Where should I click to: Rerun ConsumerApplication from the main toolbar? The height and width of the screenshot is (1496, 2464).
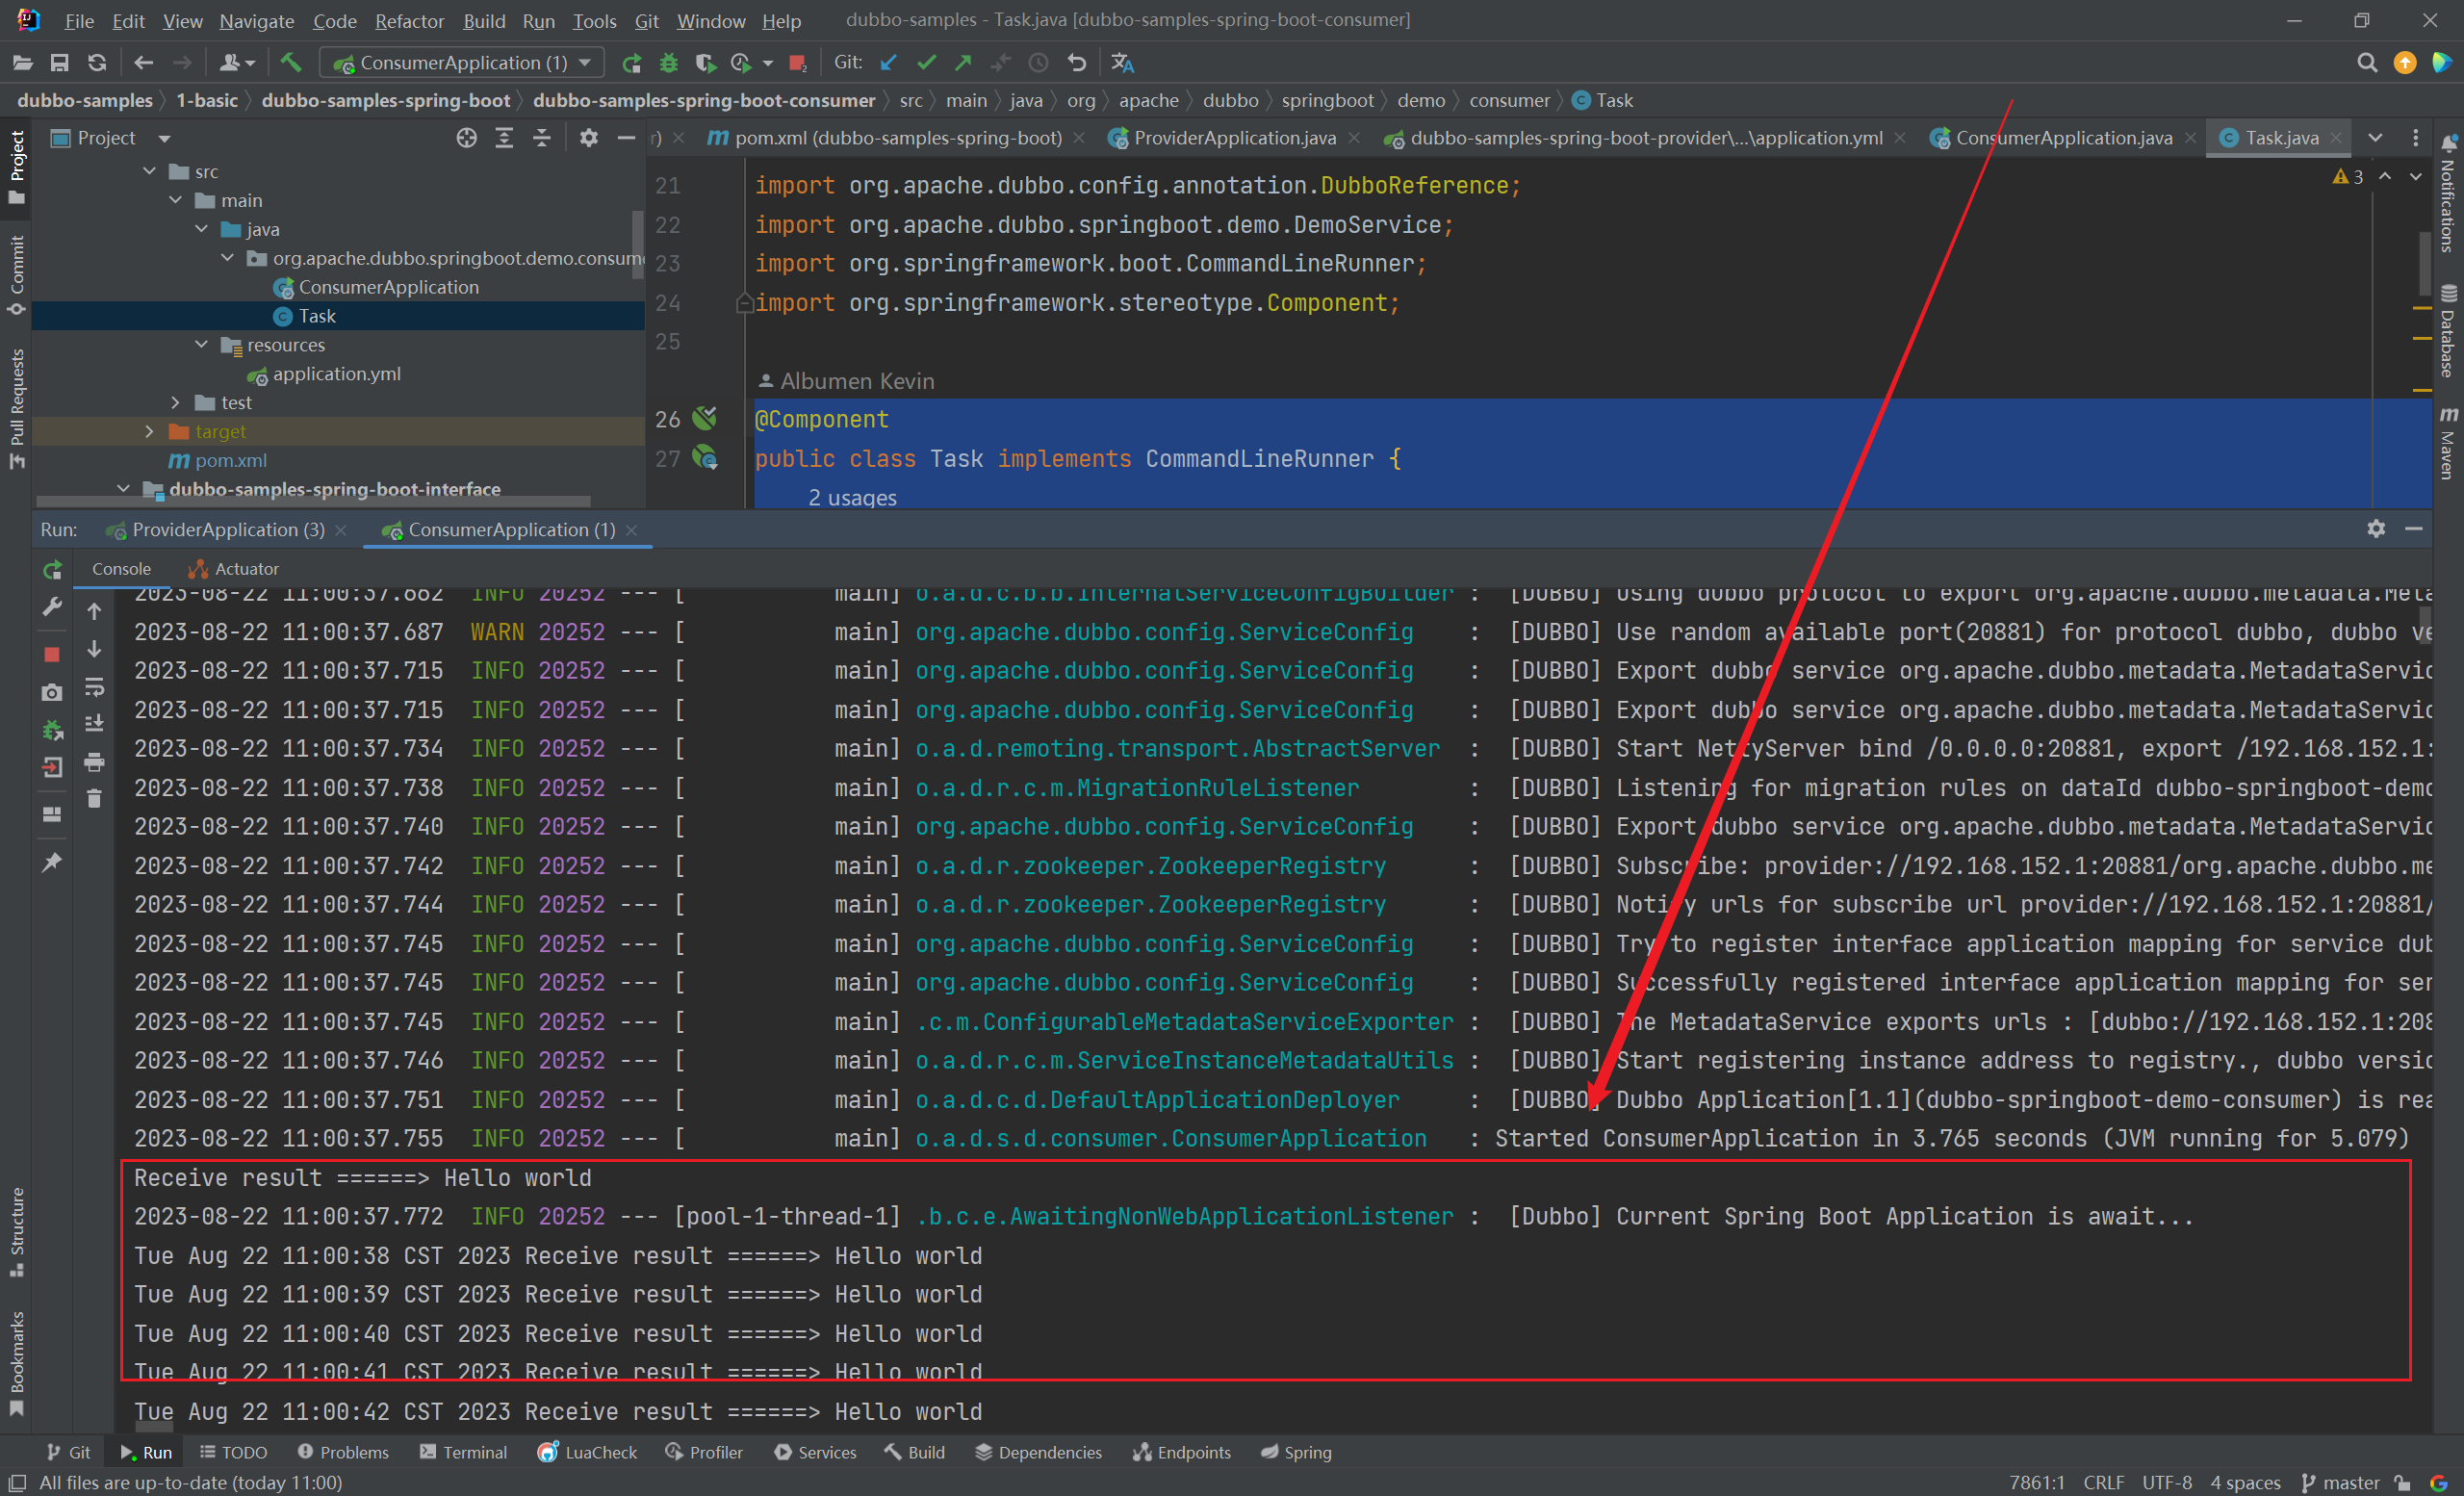pyautogui.click(x=632, y=63)
